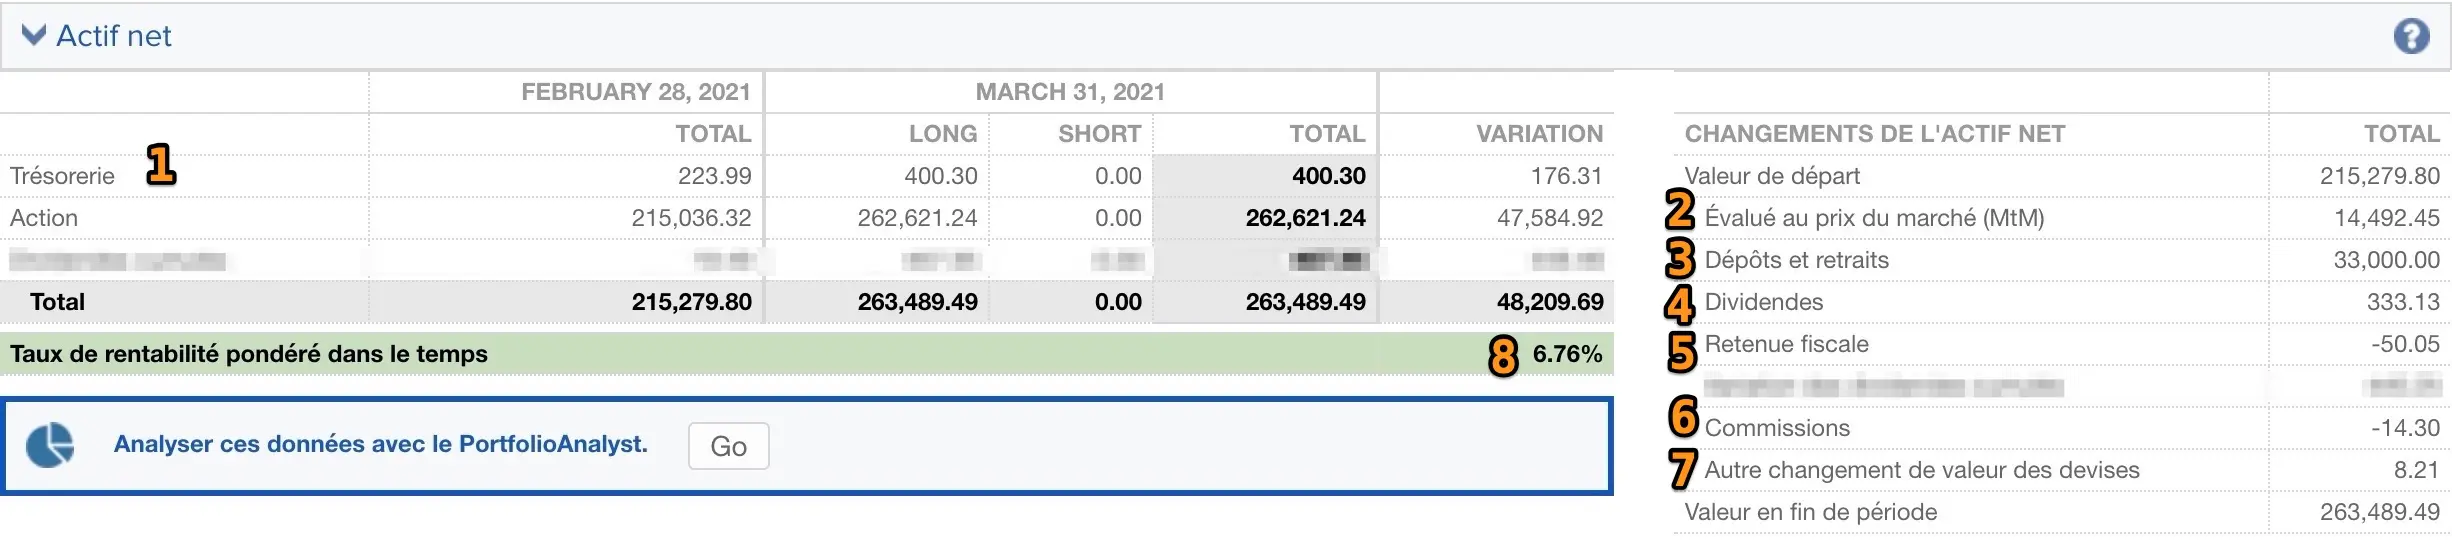Collapse the Actif net section chevron
Screen dimensions: 2452x542
(33, 36)
